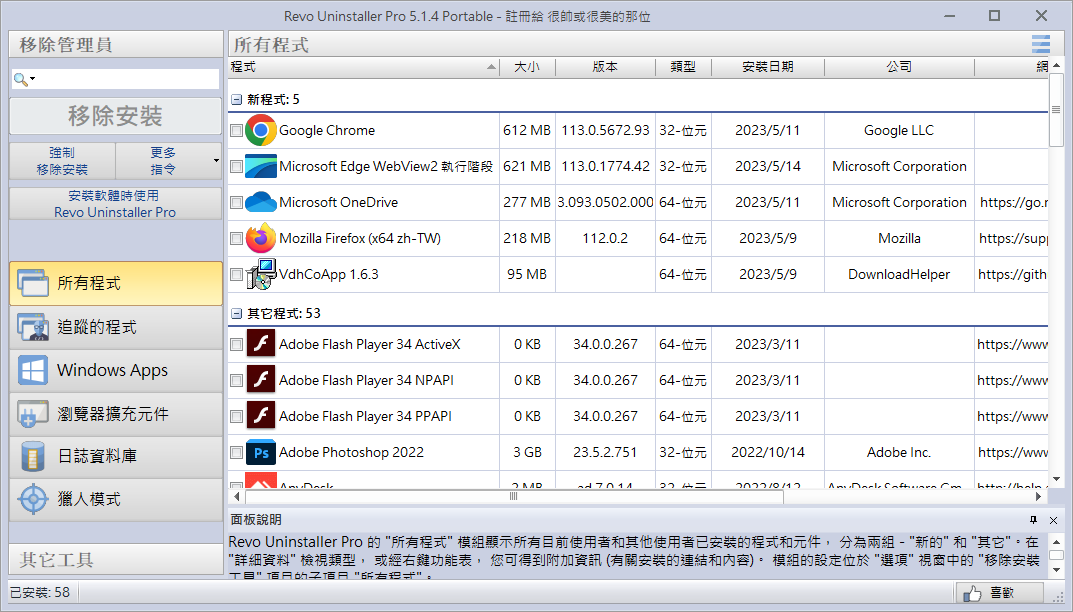Viewport: 1073px width, 612px height.
Task: Sort by the 公司 column header
Action: [899, 66]
